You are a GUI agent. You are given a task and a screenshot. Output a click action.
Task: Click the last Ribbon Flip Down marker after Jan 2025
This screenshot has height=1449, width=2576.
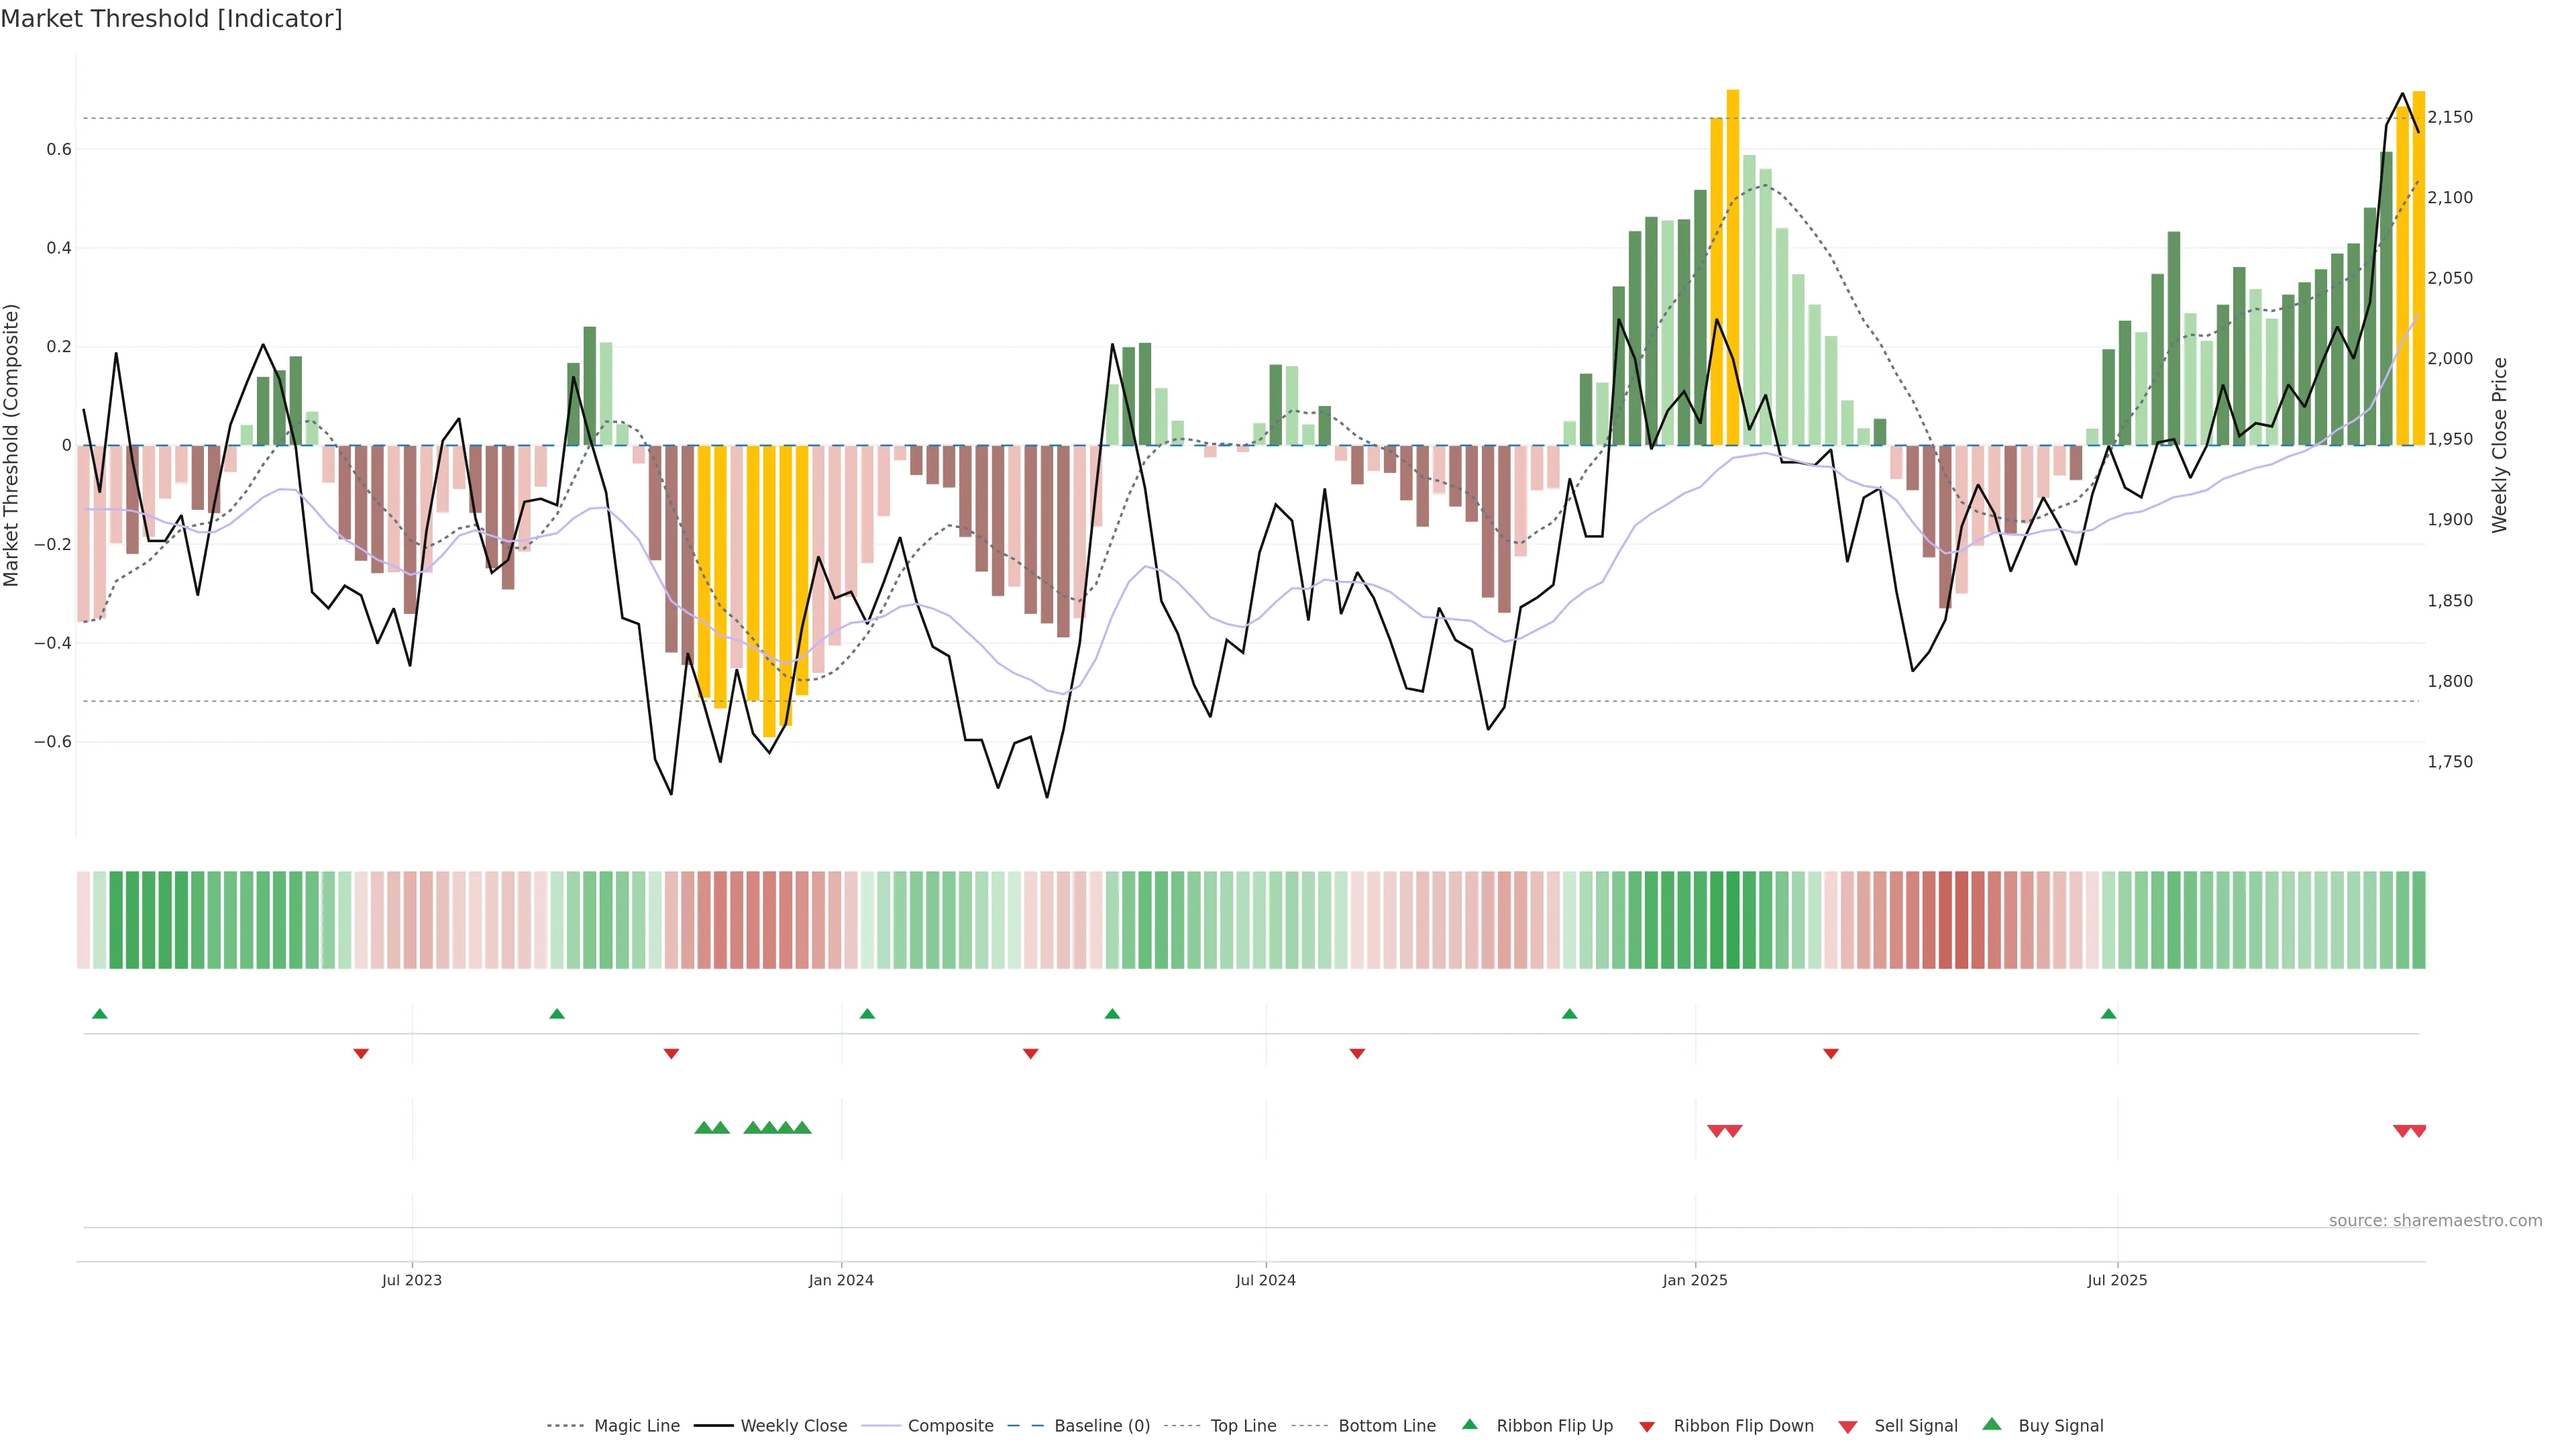click(x=1830, y=1054)
